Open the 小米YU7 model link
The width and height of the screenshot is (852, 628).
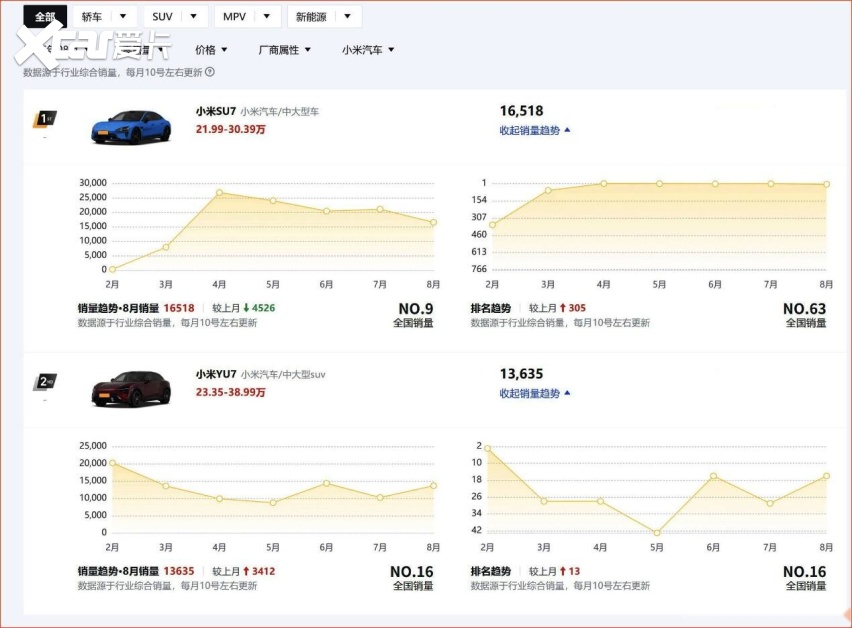[216, 374]
